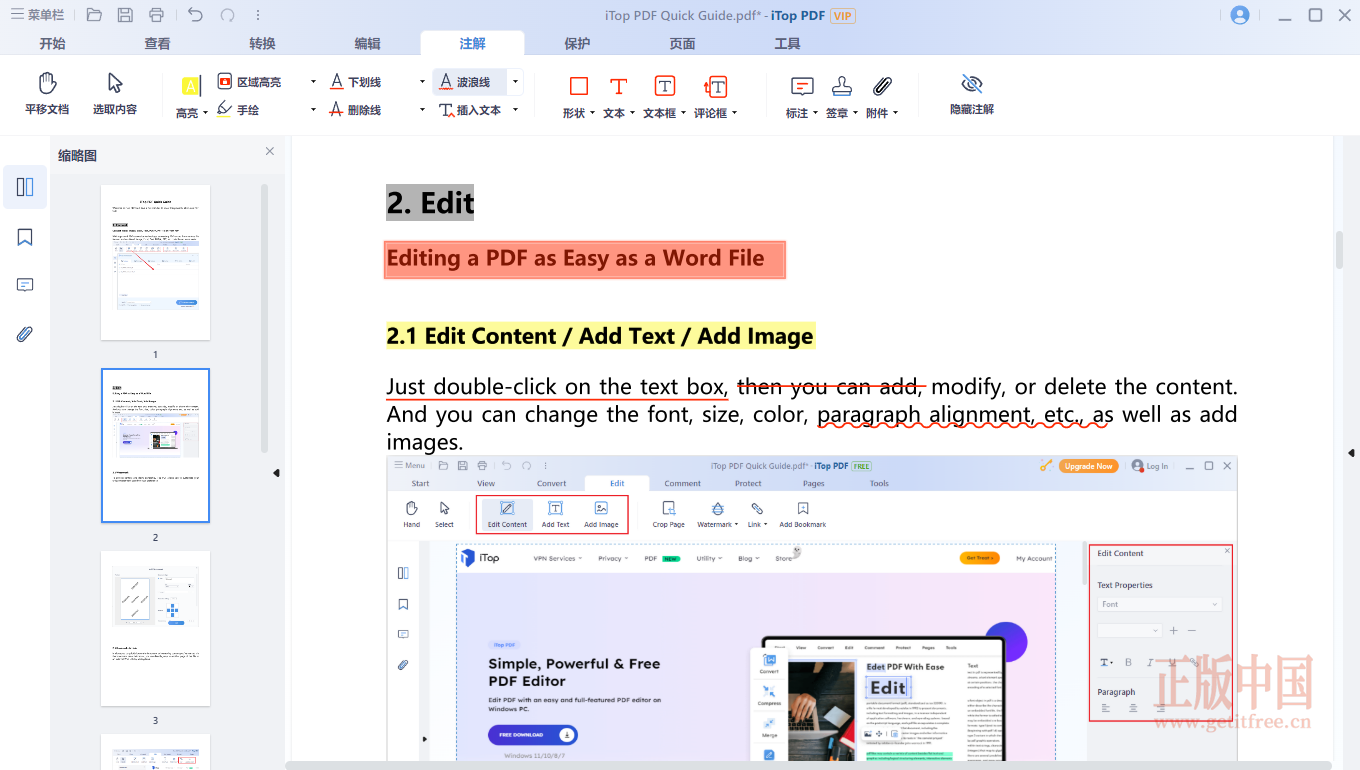The image size is (1360, 770).
Task: Apply the 删除线 strikethrough tool
Action: click(x=356, y=110)
